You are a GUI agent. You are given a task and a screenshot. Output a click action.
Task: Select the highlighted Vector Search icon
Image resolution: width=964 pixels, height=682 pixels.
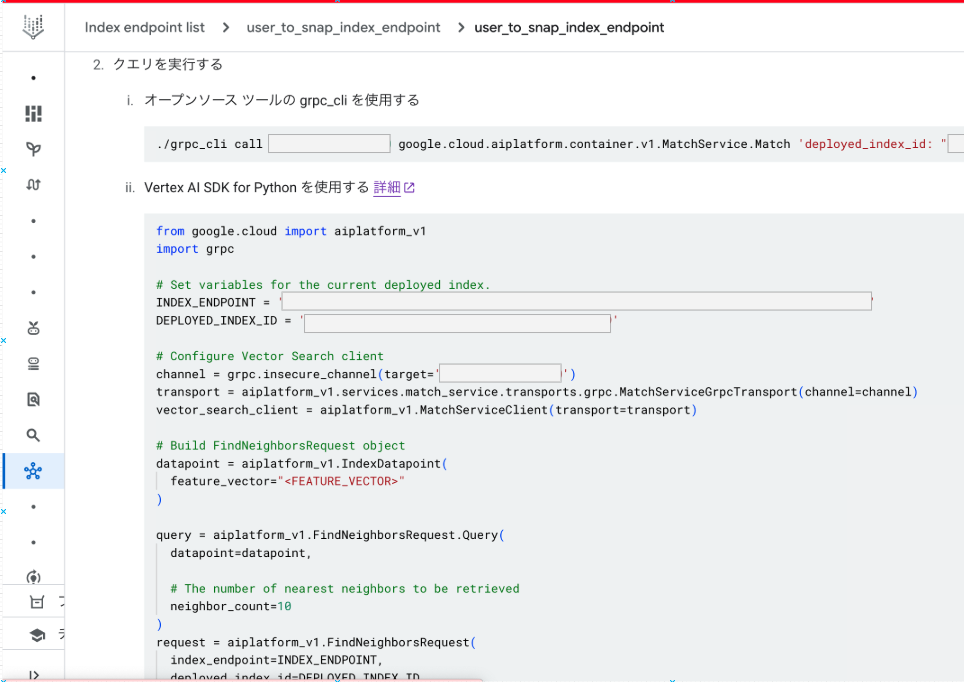[33, 471]
